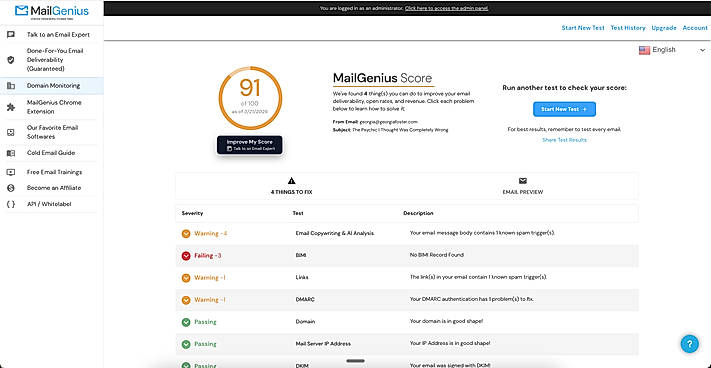
Task: Click the icon beside Our Favorite Email Softwares
Action: pyautogui.click(x=11, y=132)
